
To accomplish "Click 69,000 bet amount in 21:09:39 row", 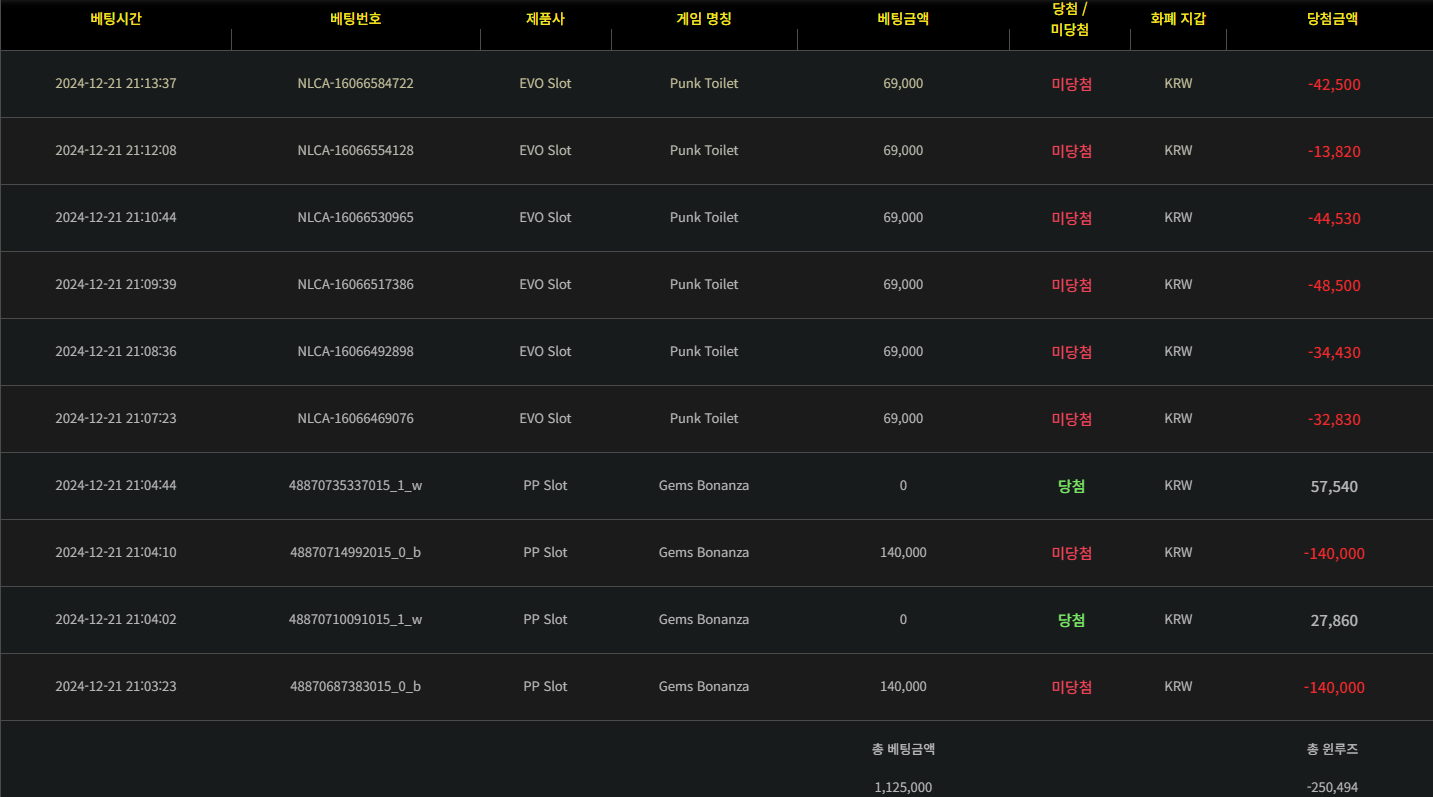I will point(903,285).
